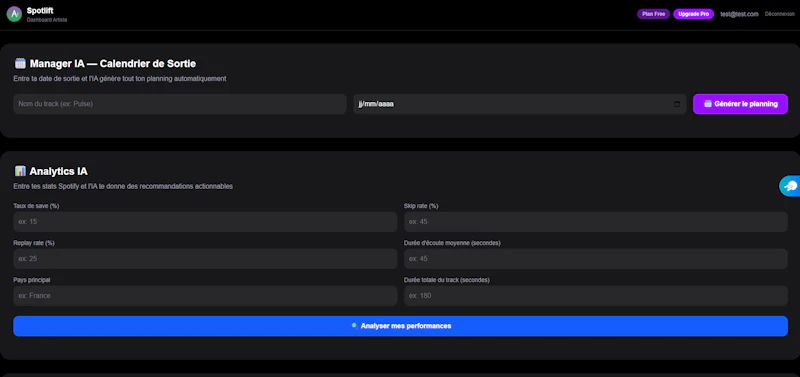Click the Spotlift brand title

(x=40, y=10)
